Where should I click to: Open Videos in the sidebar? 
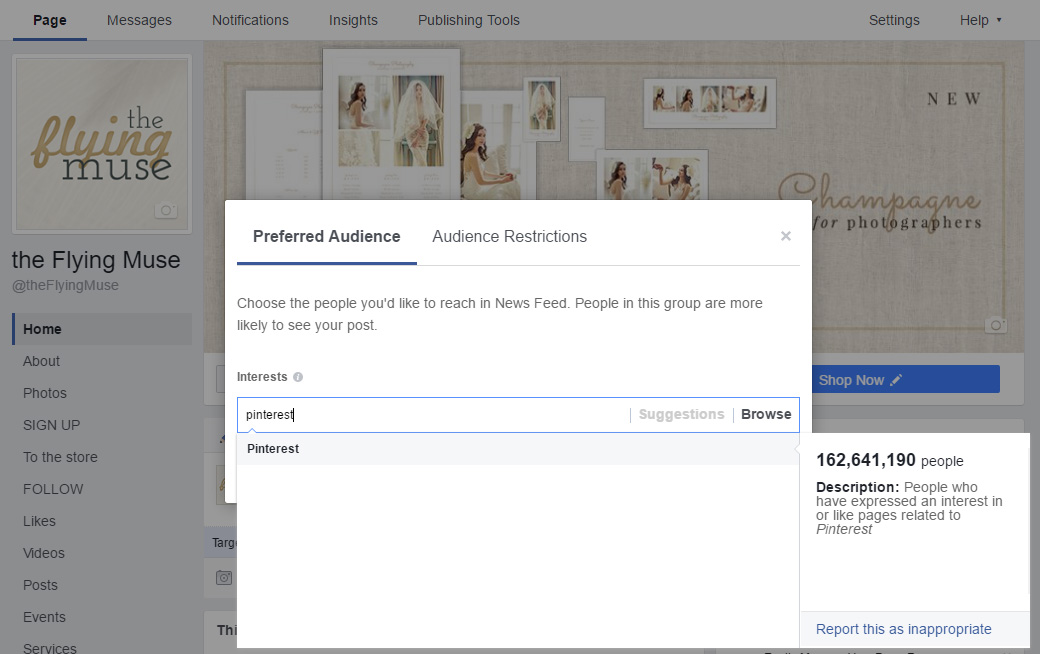point(44,553)
